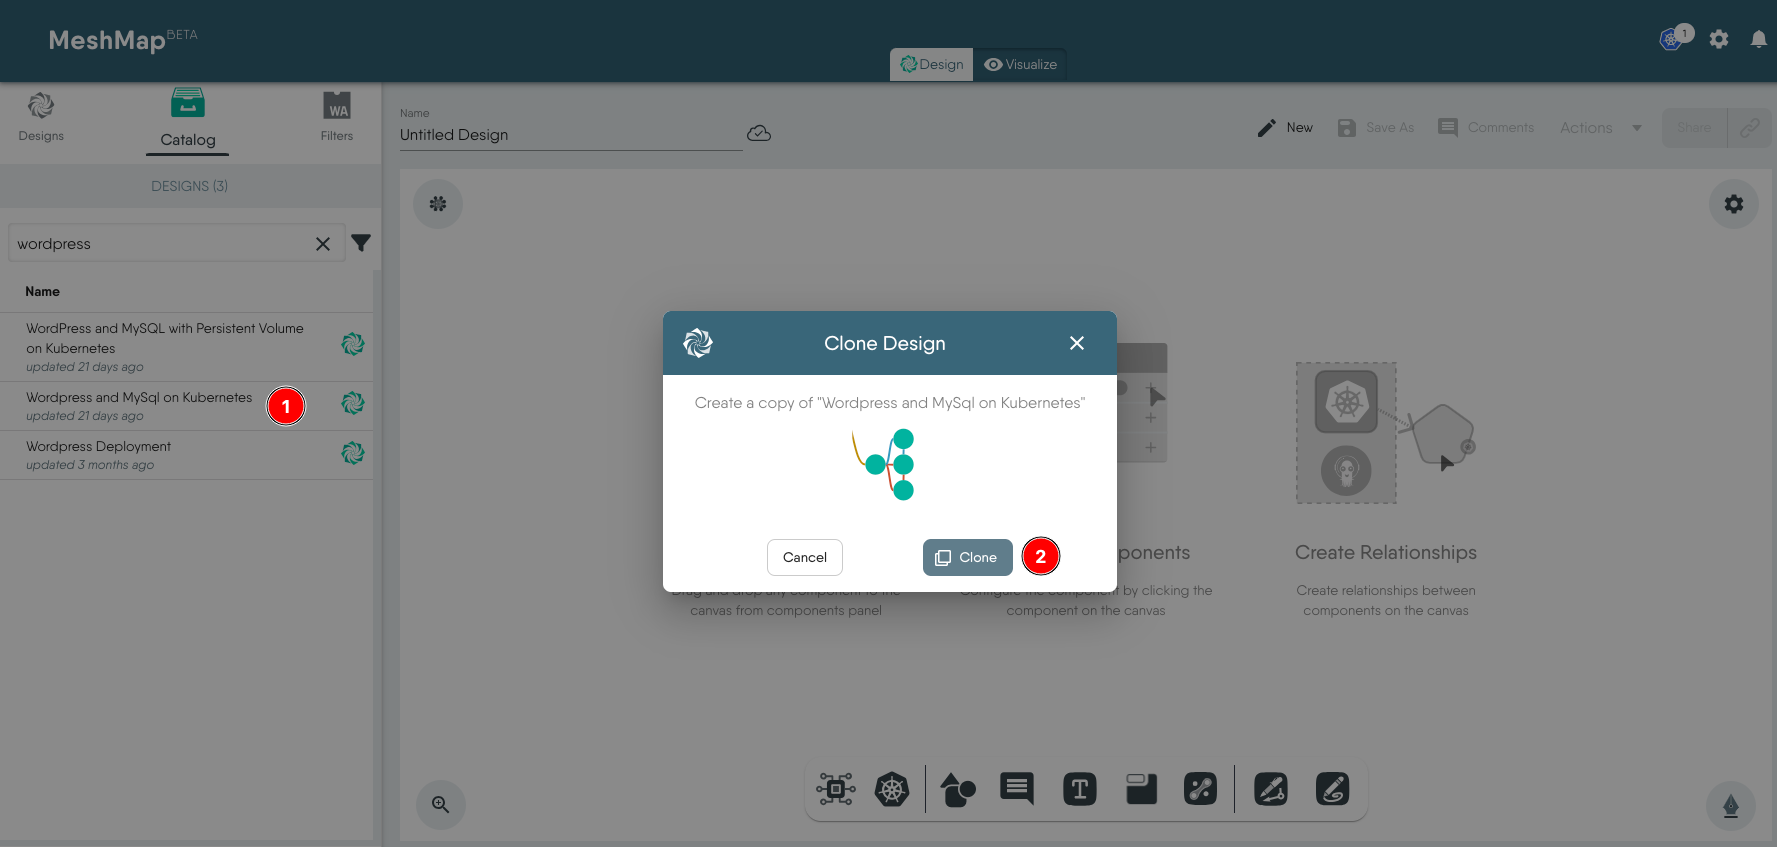
Task: Close the Clone Design dialog
Action: pos(1076,343)
